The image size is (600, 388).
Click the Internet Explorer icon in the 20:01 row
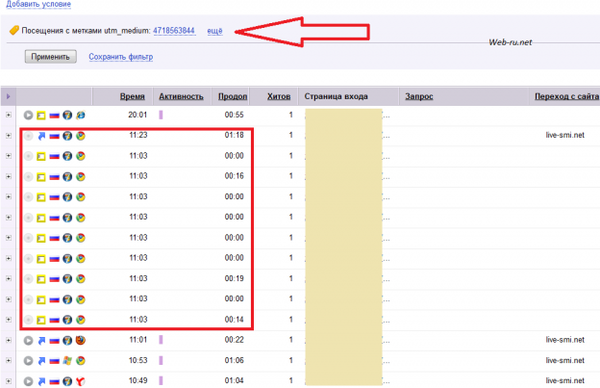coord(80,115)
